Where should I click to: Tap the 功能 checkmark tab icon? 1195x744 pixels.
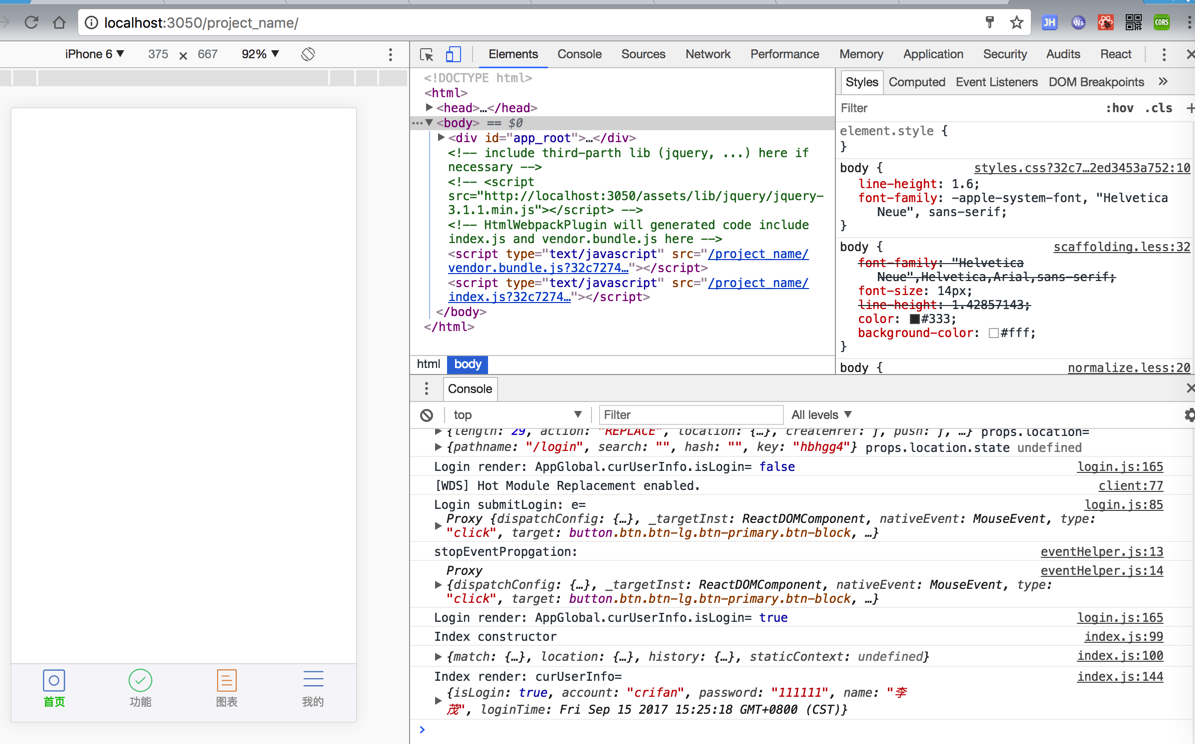140,681
